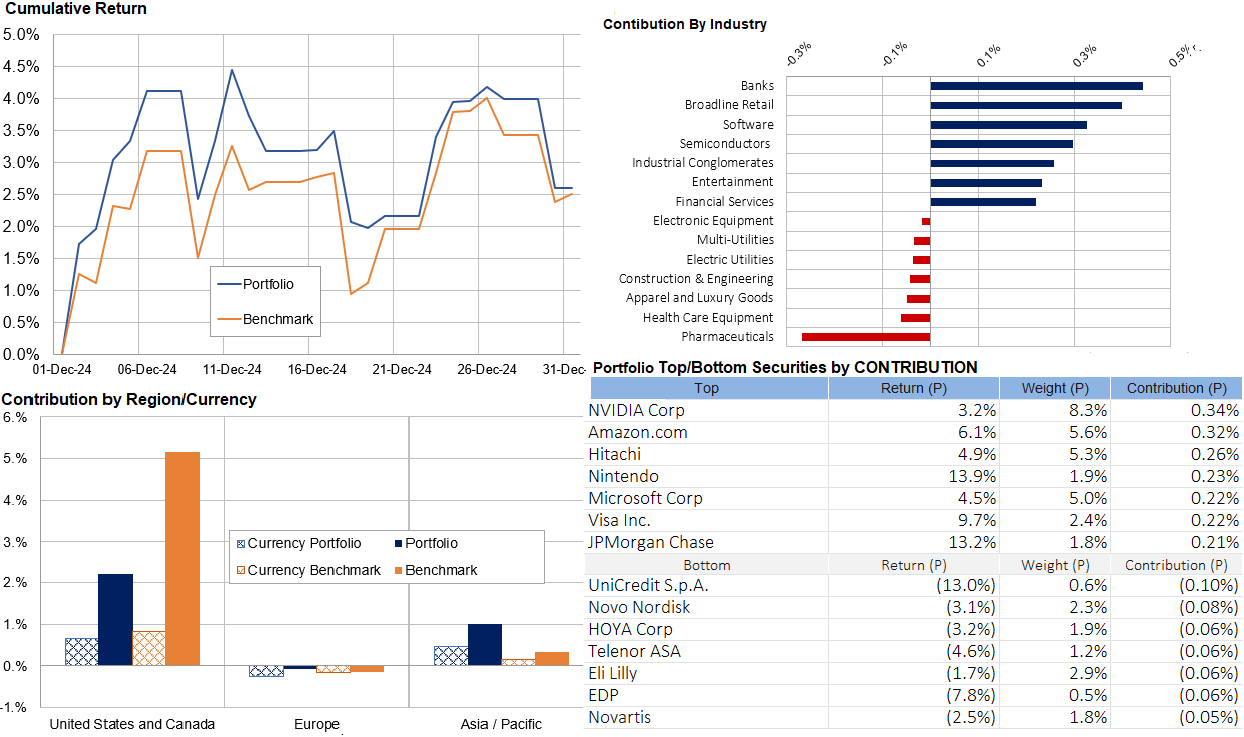1244x737 pixels.
Task: Click the Benchmark legend entry in line chart
Action: click(265, 320)
